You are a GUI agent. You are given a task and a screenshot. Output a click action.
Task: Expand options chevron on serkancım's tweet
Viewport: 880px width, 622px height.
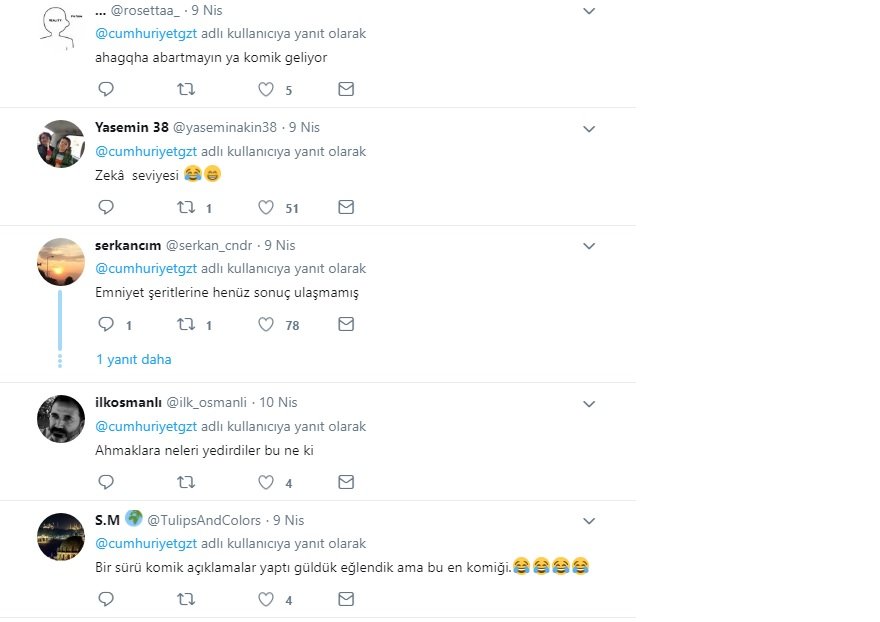pyautogui.click(x=589, y=246)
